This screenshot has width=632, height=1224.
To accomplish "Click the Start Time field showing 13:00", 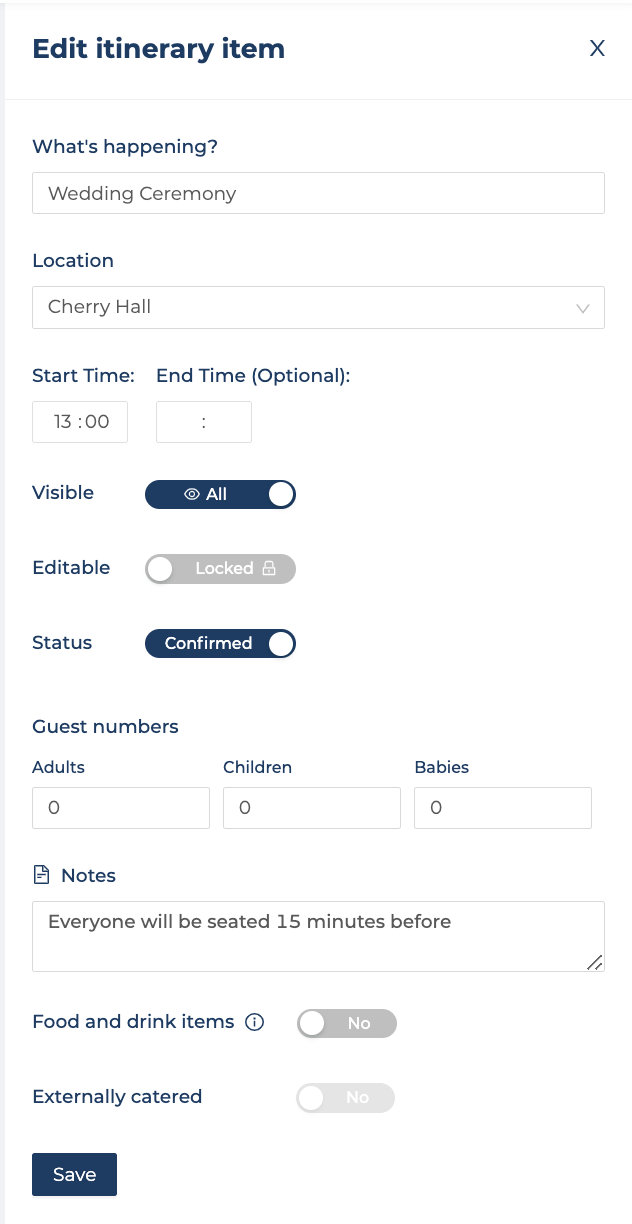I will tap(80, 422).
